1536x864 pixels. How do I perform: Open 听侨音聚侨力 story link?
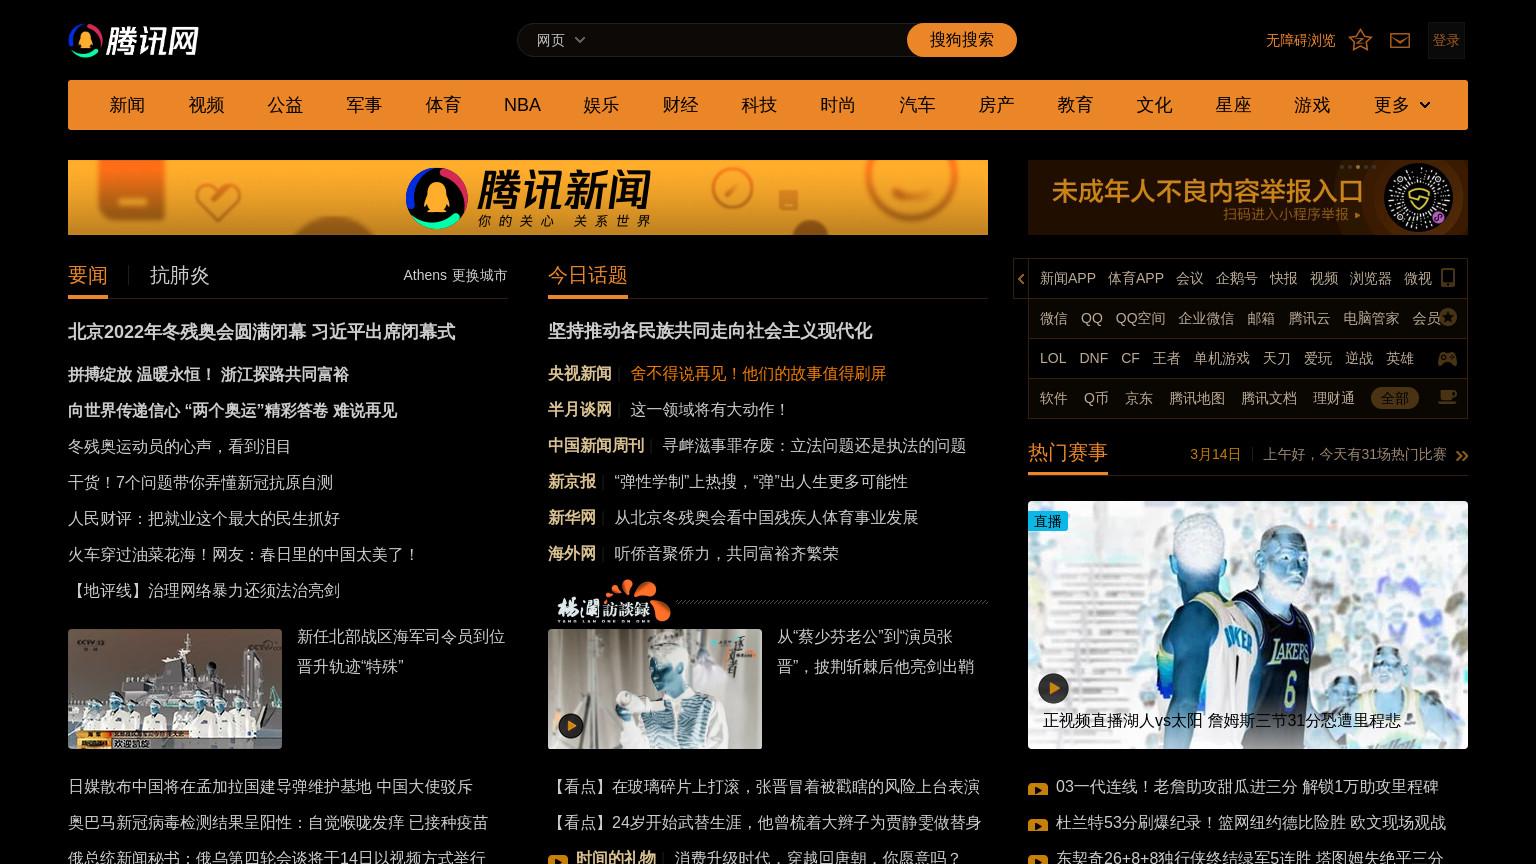click(726, 553)
